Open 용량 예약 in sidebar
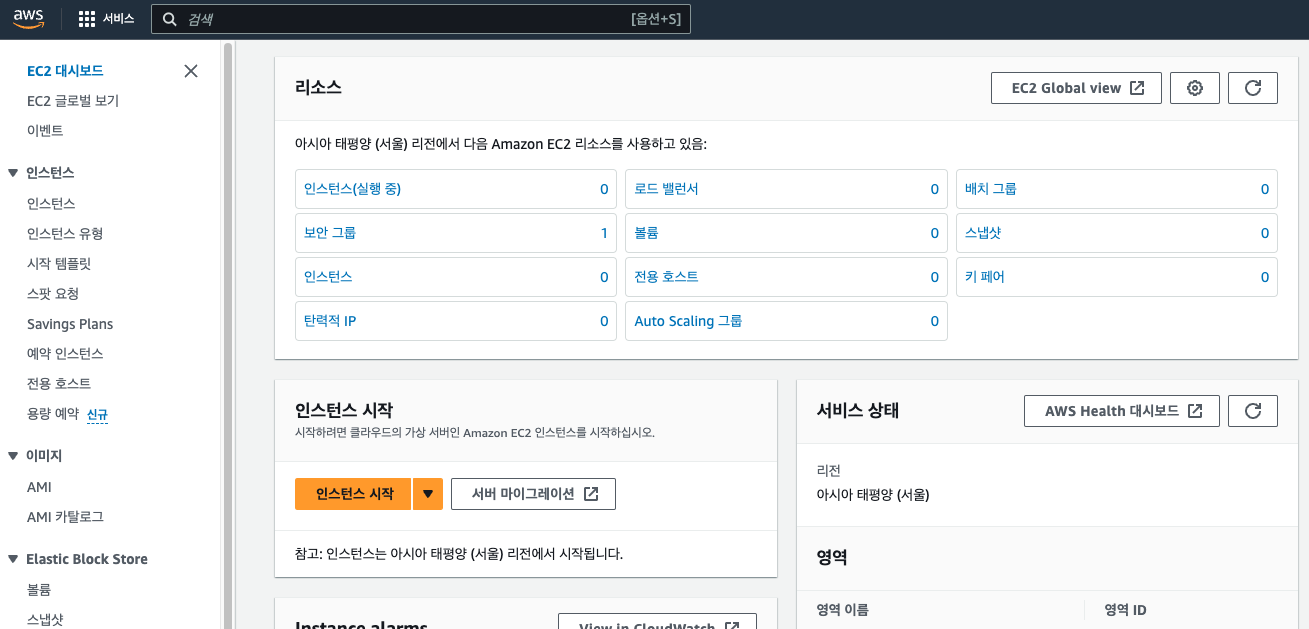 pos(53,414)
